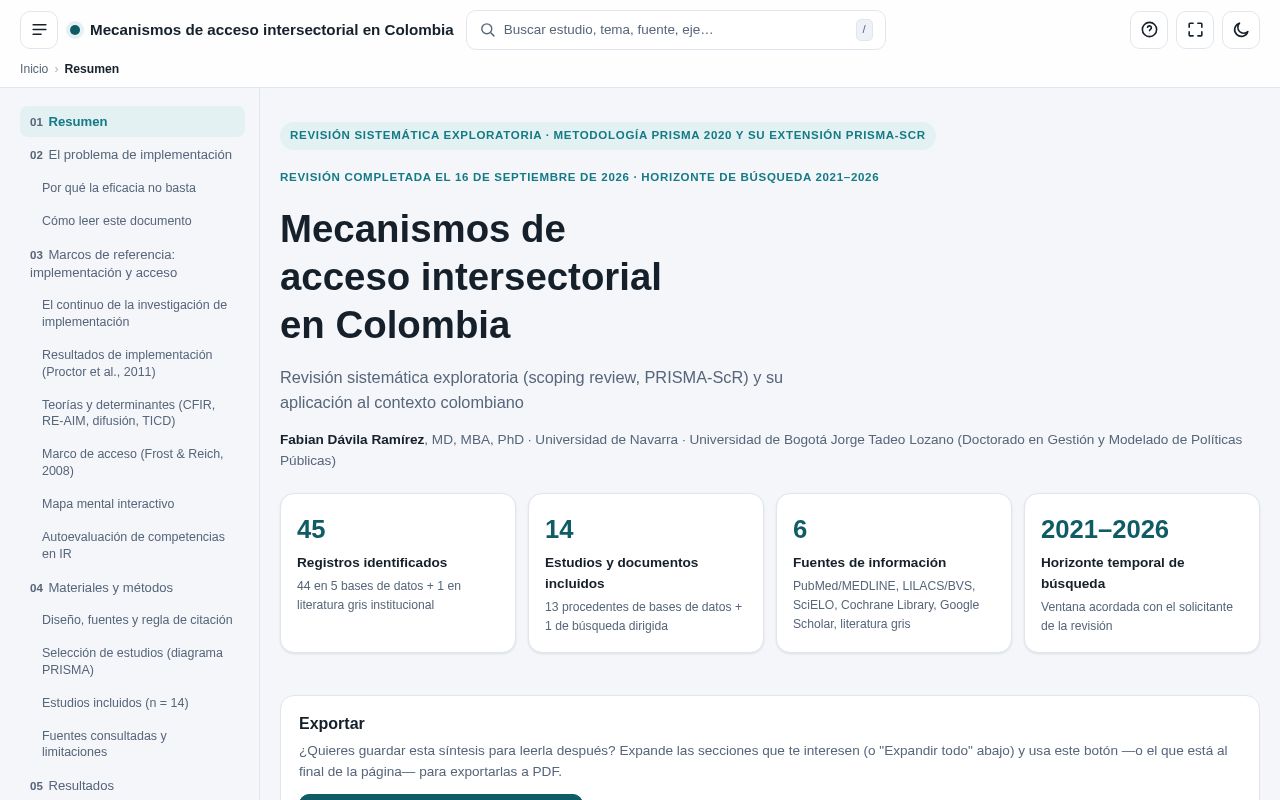Screen dimensions: 1280x800
Task: Click author name Fabian Dávila Ramírez
Action: click(352, 440)
